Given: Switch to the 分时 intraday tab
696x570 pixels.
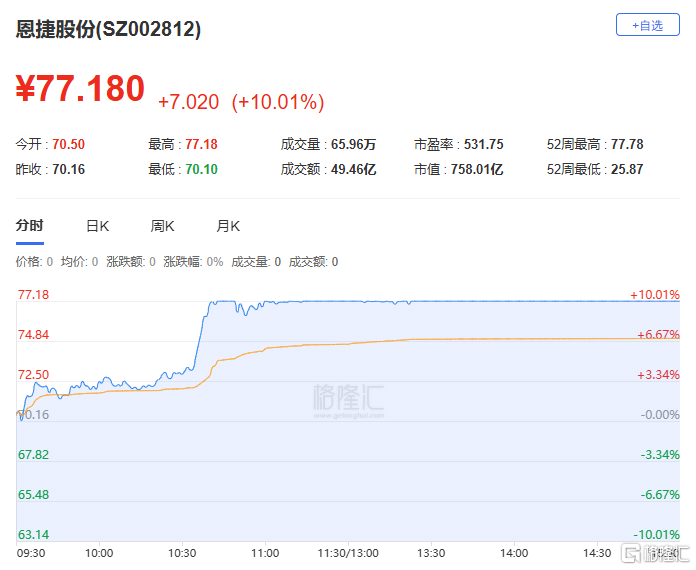Looking at the screenshot, I should (29, 226).
